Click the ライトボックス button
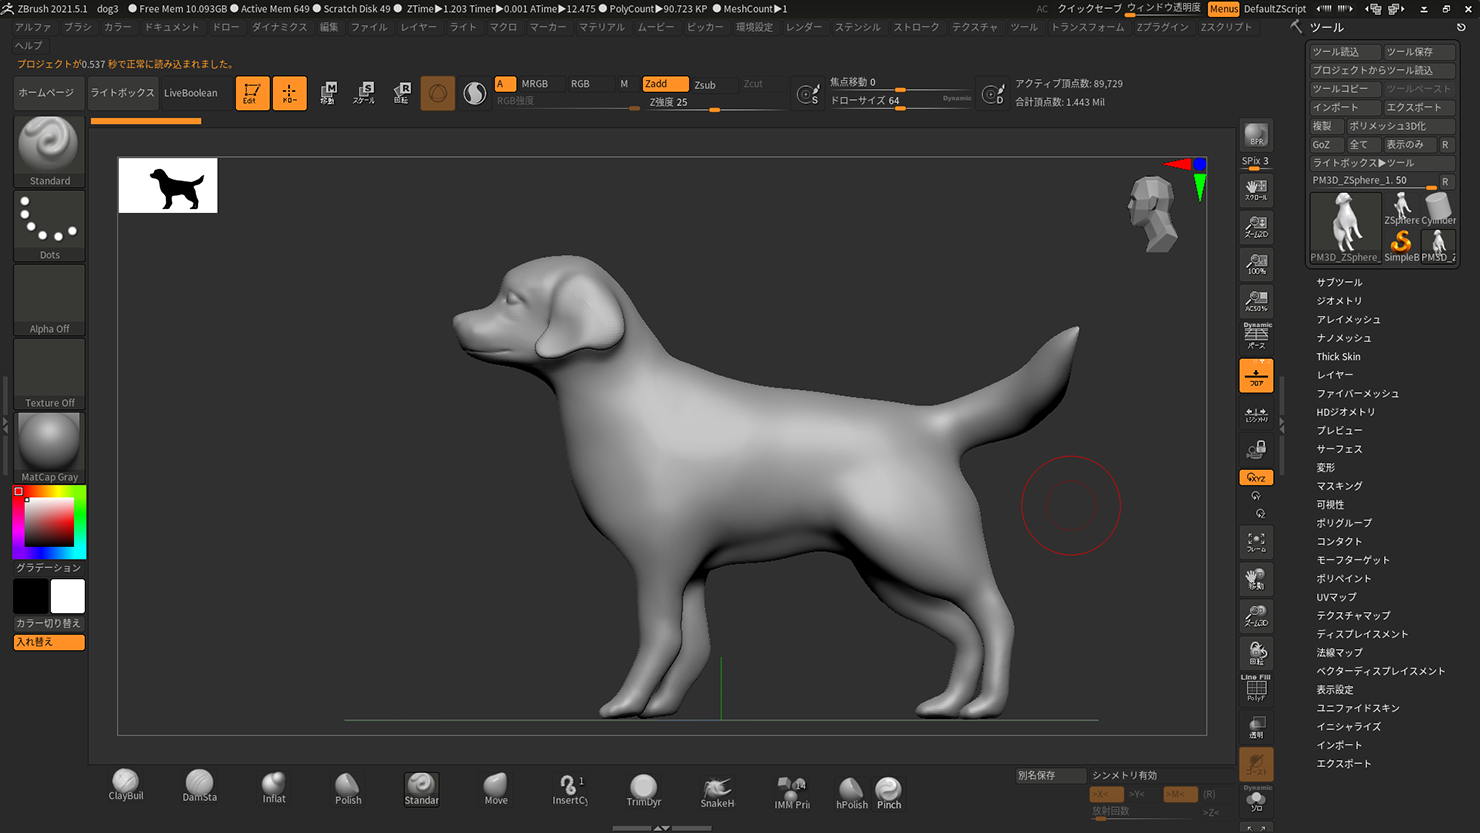The height and width of the screenshot is (833, 1480). (x=122, y=93)
